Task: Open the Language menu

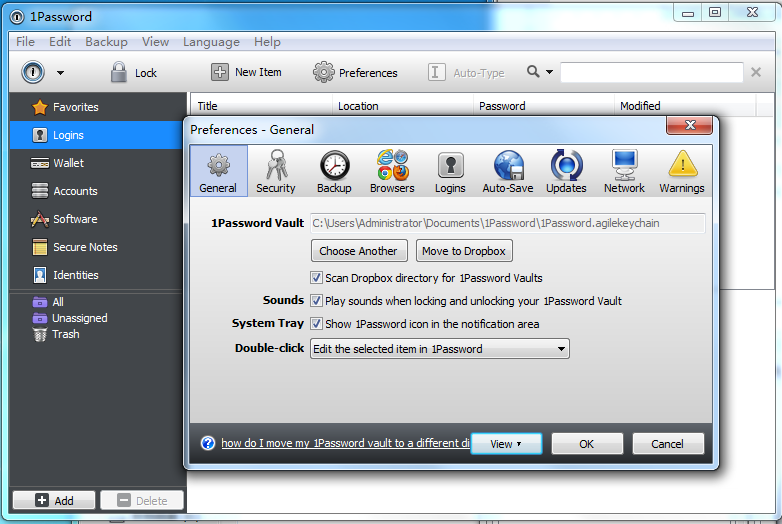Action: point(211,42)
